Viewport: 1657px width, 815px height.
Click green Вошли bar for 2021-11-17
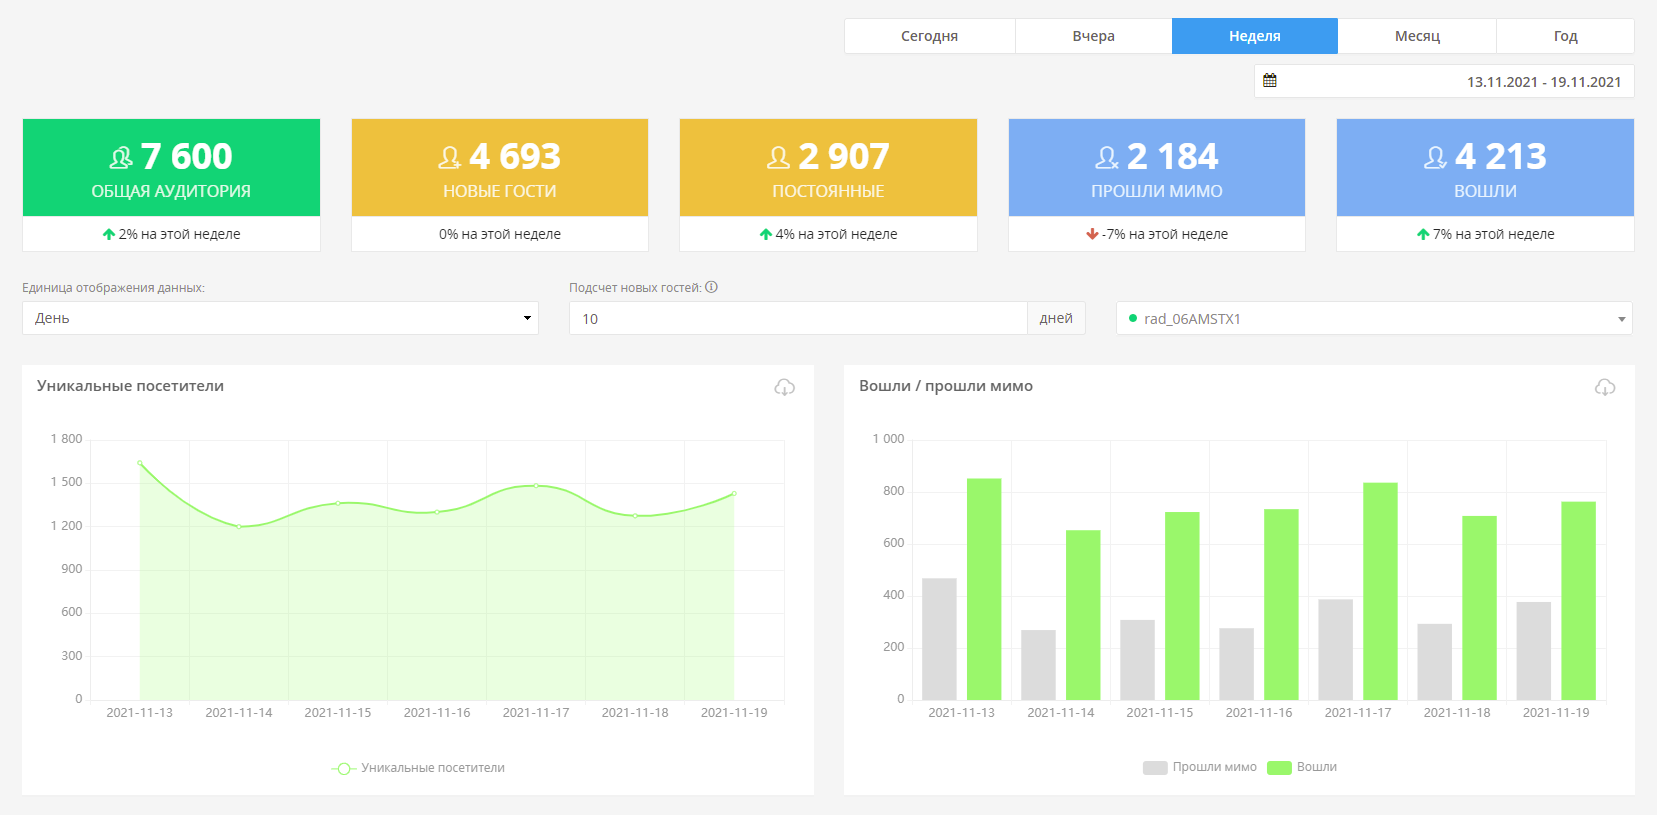[x=1380, y=591]
